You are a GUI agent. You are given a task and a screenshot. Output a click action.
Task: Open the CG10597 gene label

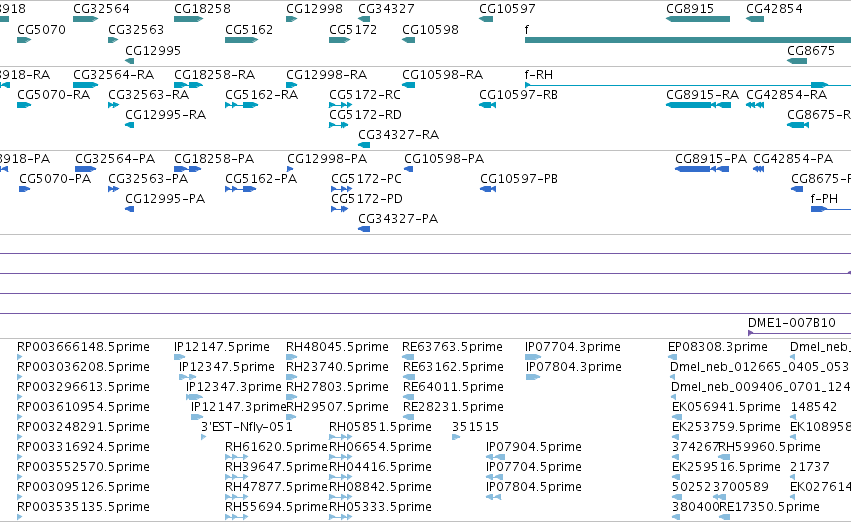click(507, 9)
